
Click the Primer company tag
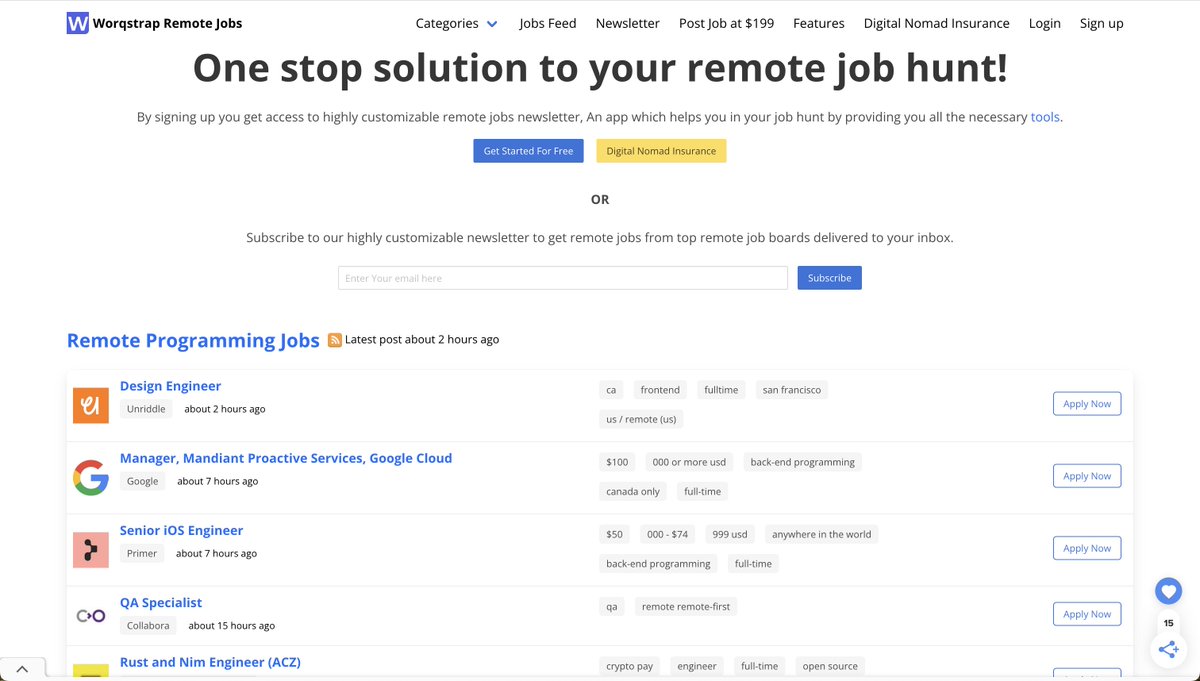[x=142, y=553]
